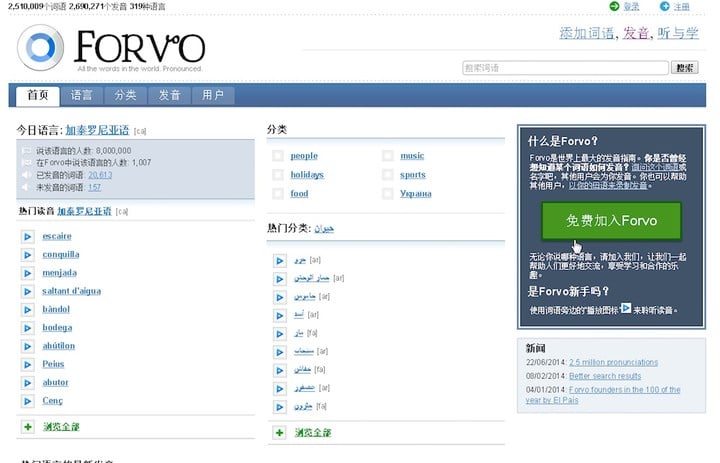Viewport: 720px width, 463px height.
Task: Open the 用户 users tab
Action: [213, 96]
